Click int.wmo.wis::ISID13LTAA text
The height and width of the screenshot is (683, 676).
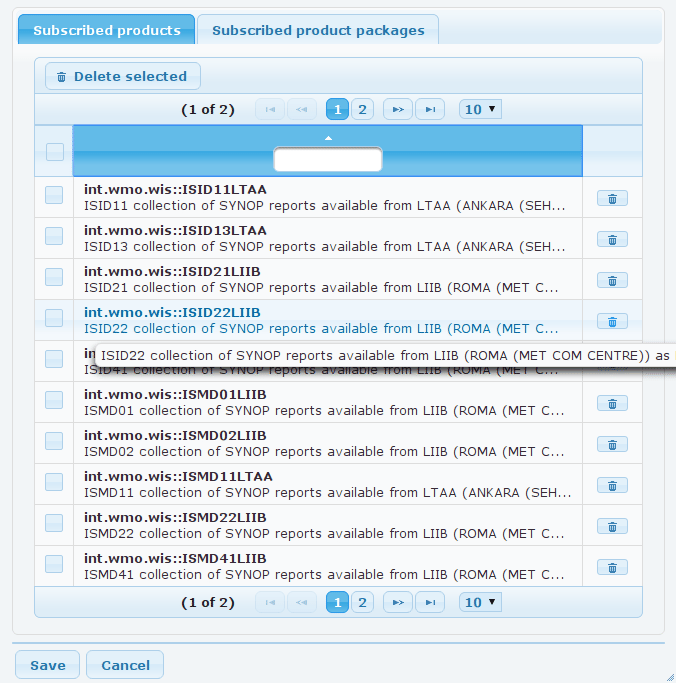pyautogui.click(x=175, y=230)
